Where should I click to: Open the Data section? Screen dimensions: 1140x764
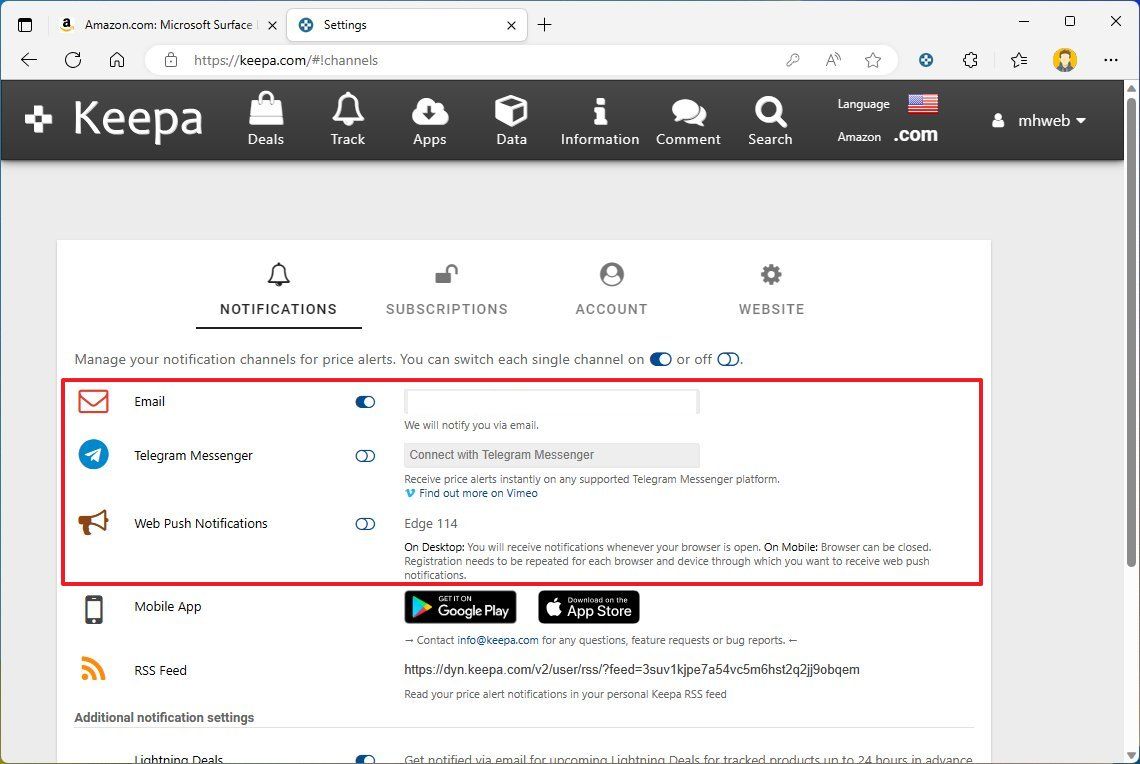point(510,118)
